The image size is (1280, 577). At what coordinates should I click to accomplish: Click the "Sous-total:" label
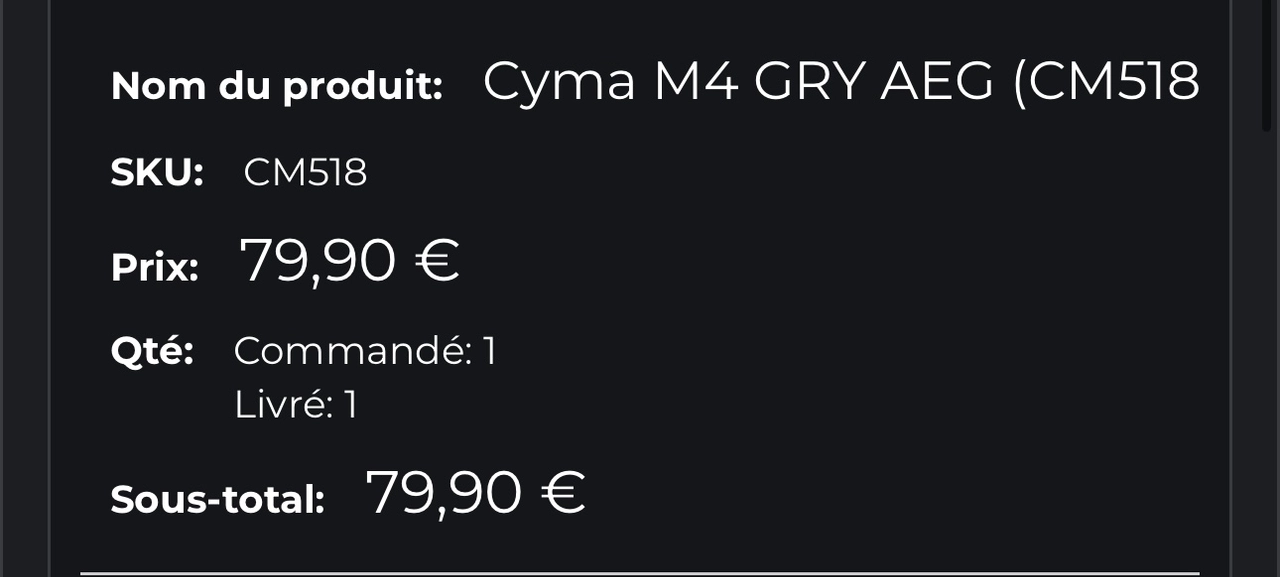tap(217, 499)
